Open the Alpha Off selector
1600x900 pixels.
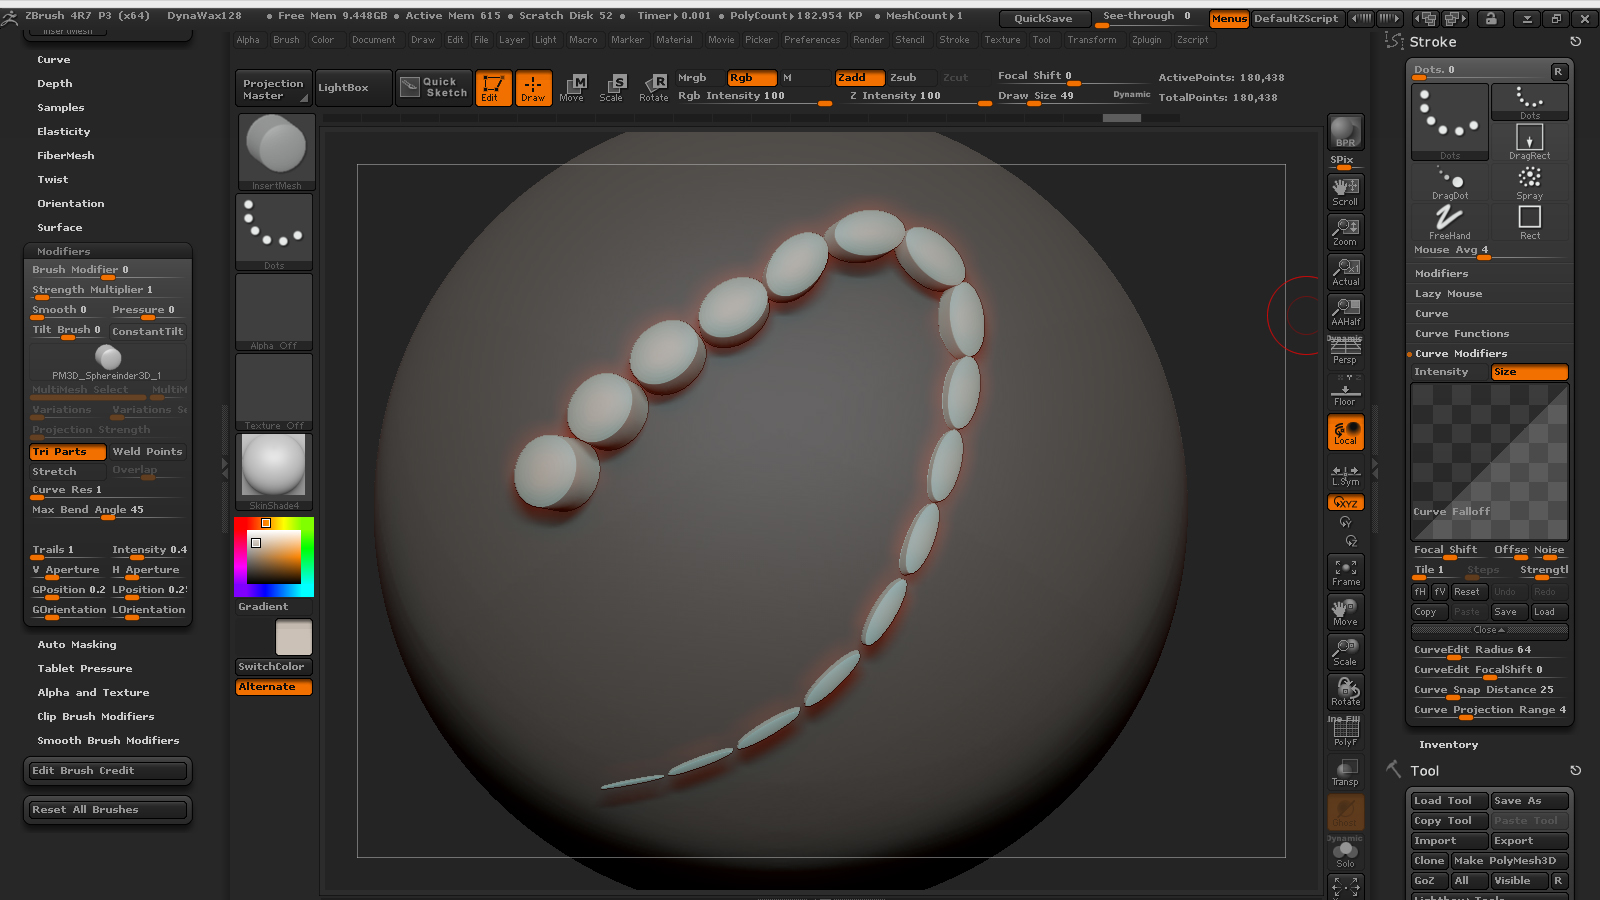(x=274, y=312)
